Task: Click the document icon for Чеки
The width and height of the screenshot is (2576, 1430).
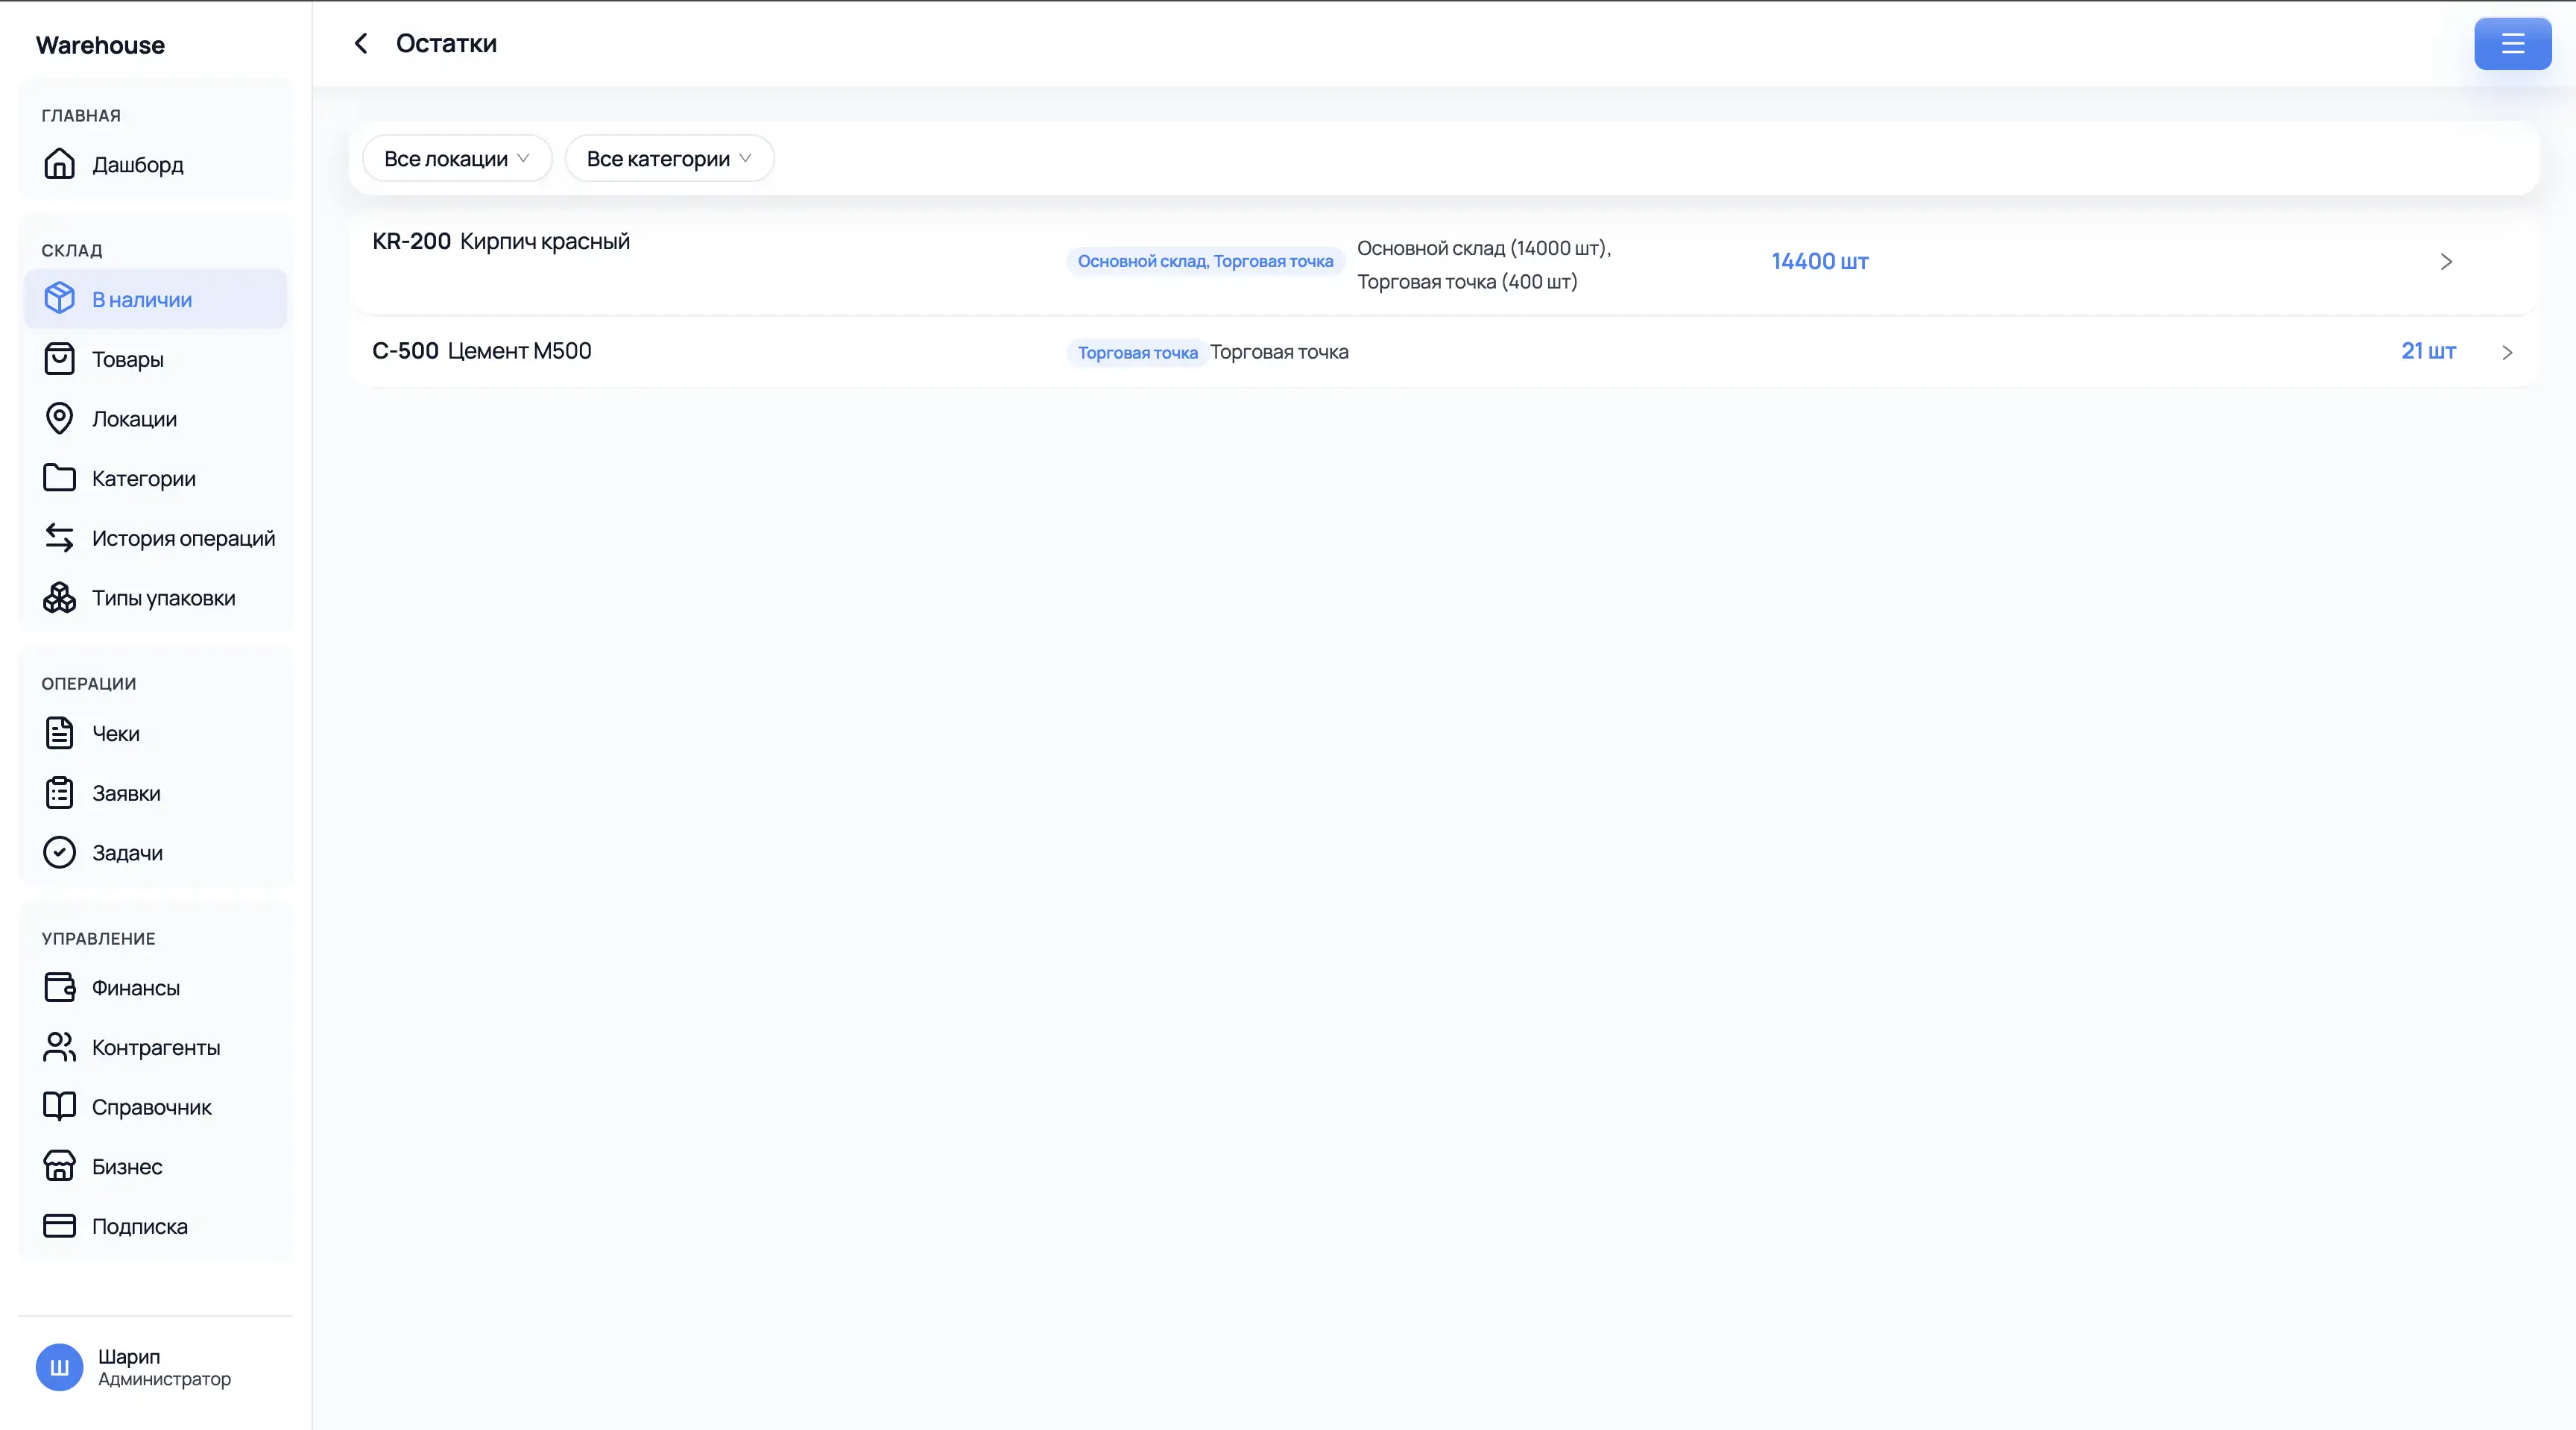Action: pos(59,733)
